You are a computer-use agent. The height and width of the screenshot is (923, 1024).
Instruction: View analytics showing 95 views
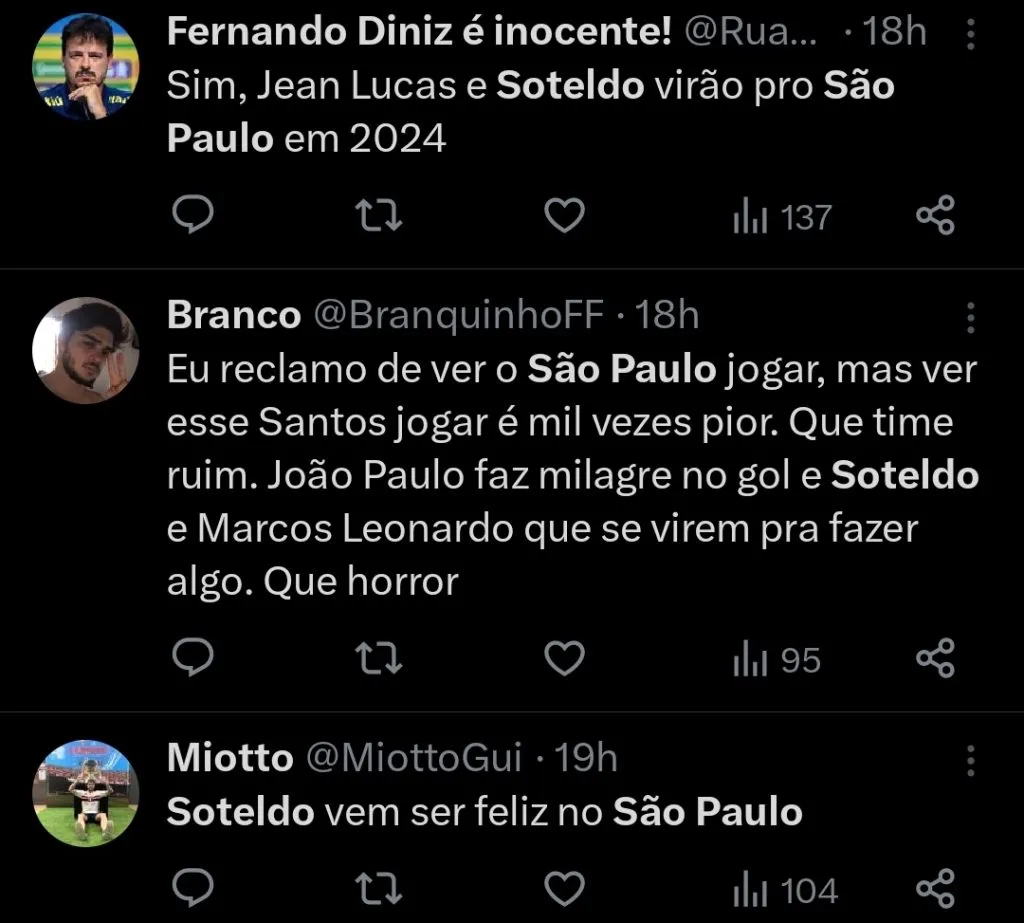776,660
